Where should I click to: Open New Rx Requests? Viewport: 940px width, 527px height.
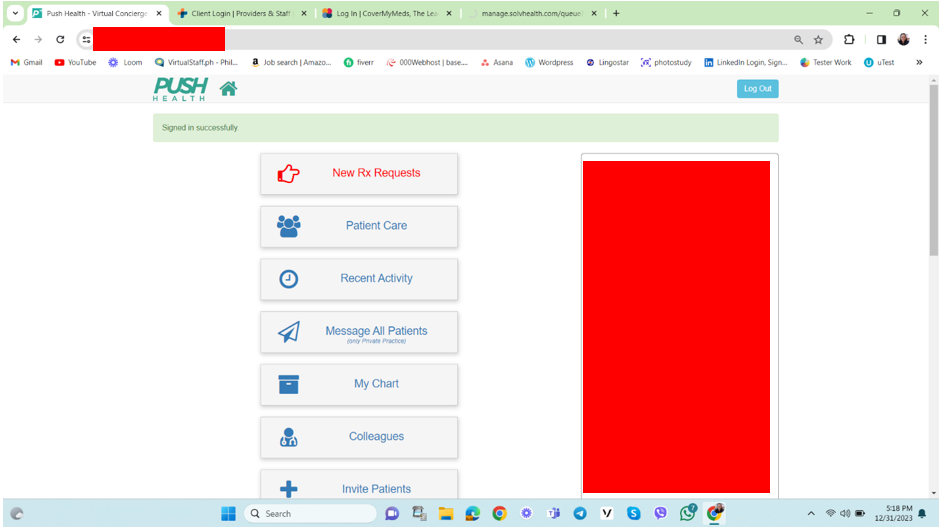(x=358, y=173)
